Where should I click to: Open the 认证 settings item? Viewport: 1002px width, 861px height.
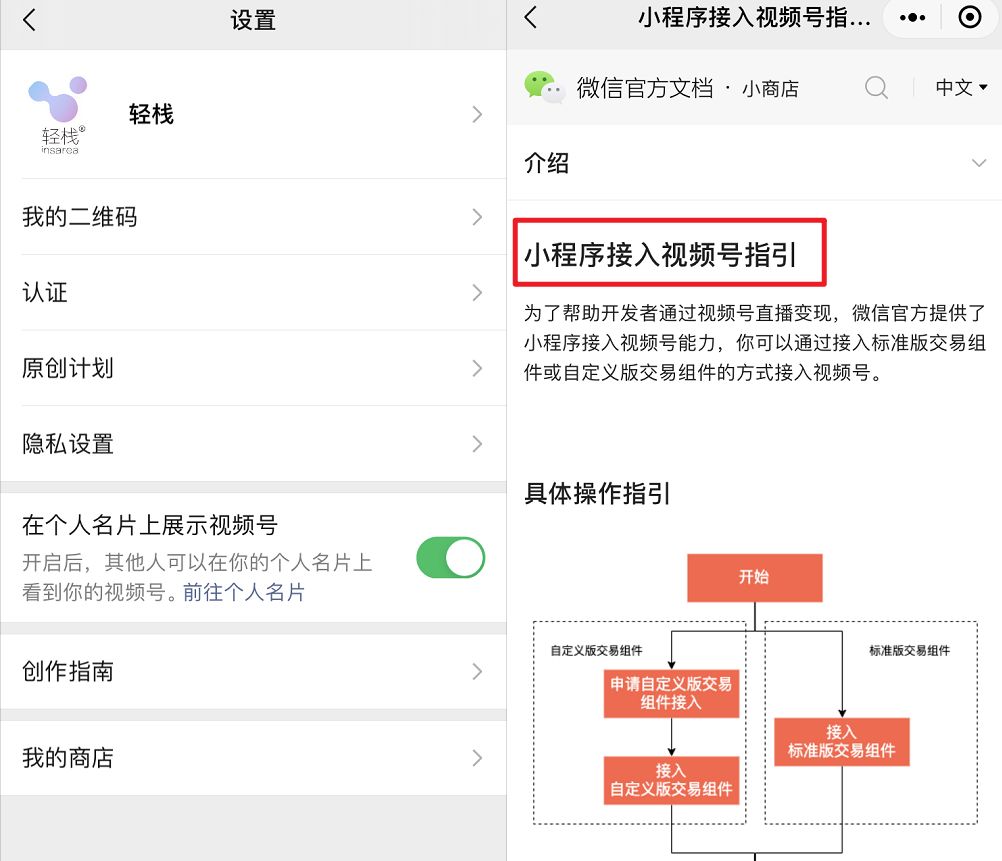pyautogui.click(x=253, y=293)
